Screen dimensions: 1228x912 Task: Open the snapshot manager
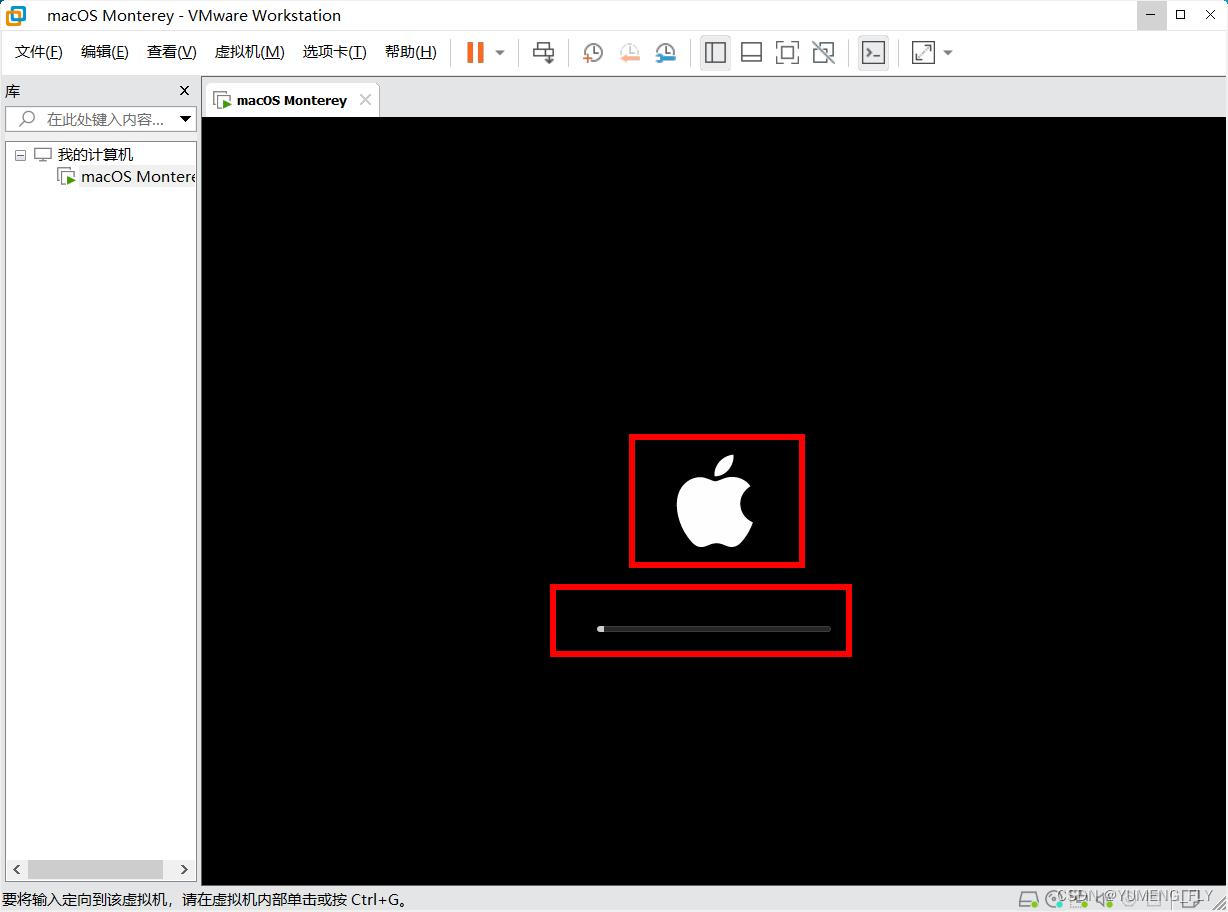tap(666, 53)
